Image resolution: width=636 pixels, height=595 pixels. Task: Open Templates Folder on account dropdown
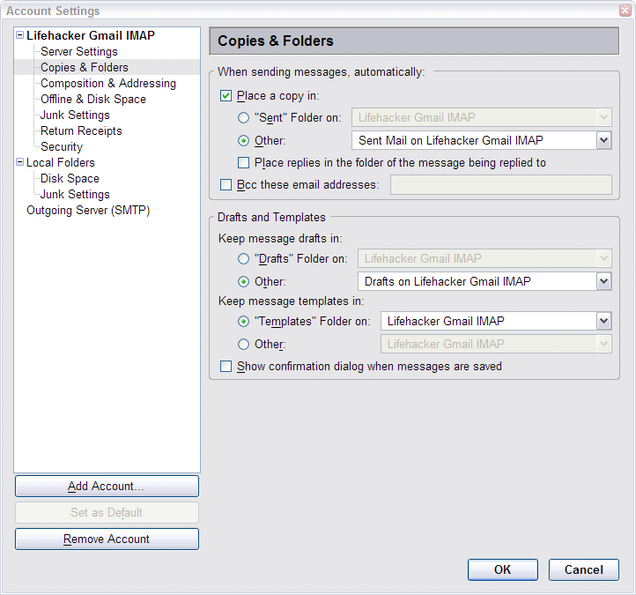click(496, 321)
